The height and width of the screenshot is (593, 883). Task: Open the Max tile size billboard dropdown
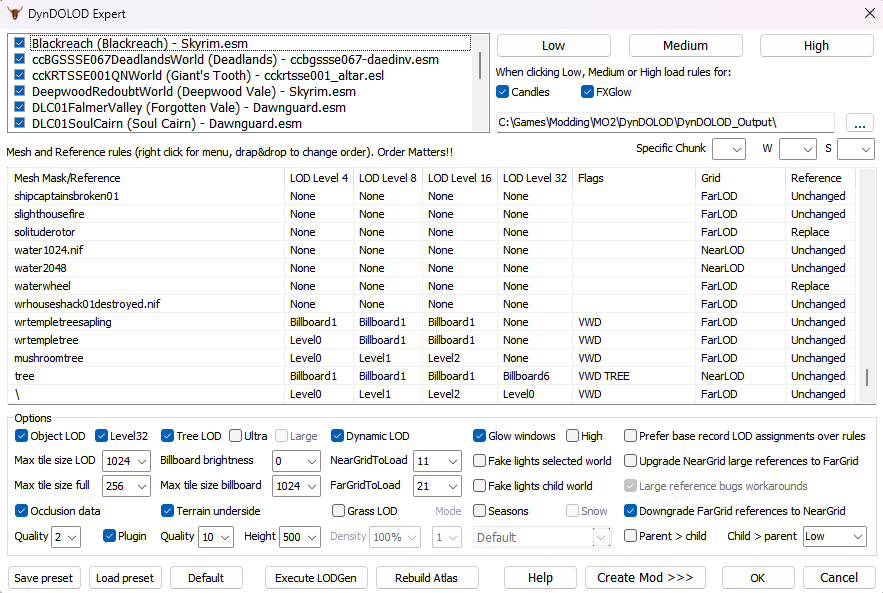(x=296, y=486)
